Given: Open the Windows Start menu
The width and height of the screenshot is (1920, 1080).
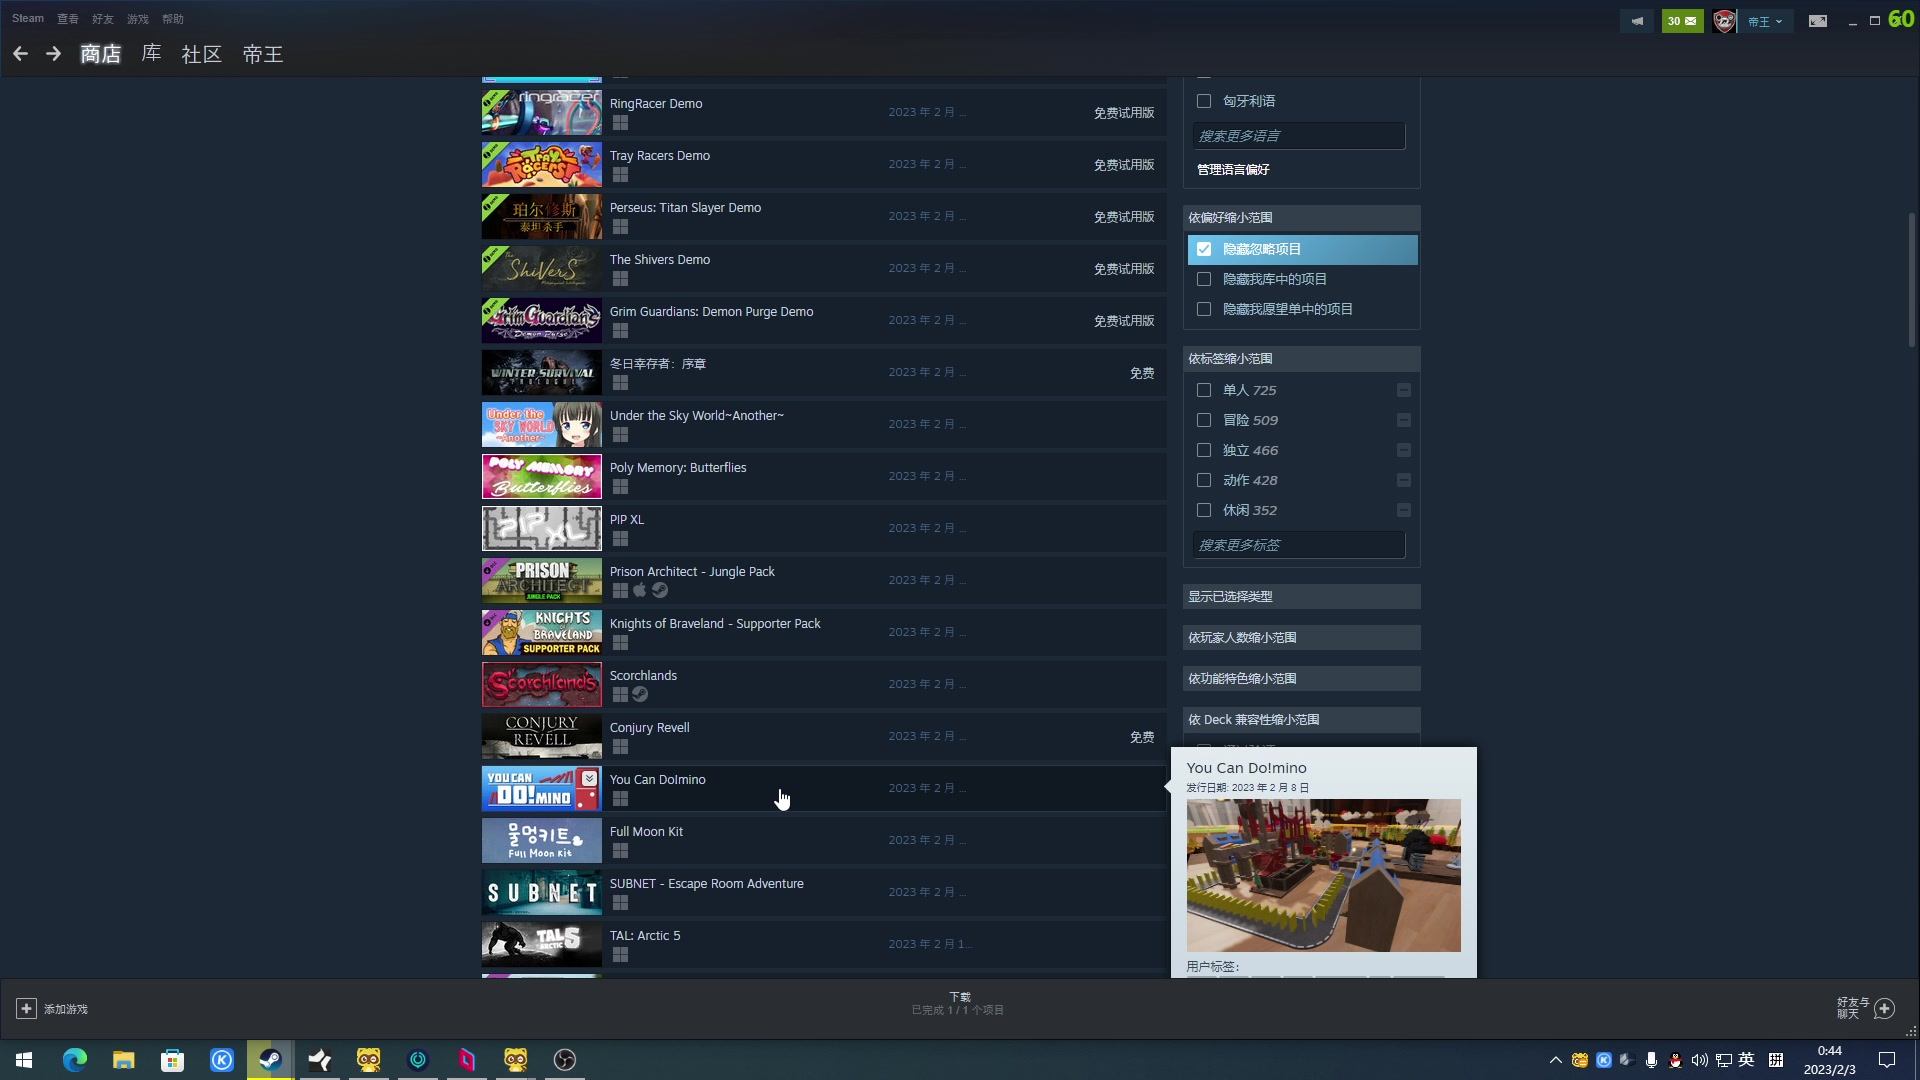Looking at the screenshot, I should point(24,1060).
